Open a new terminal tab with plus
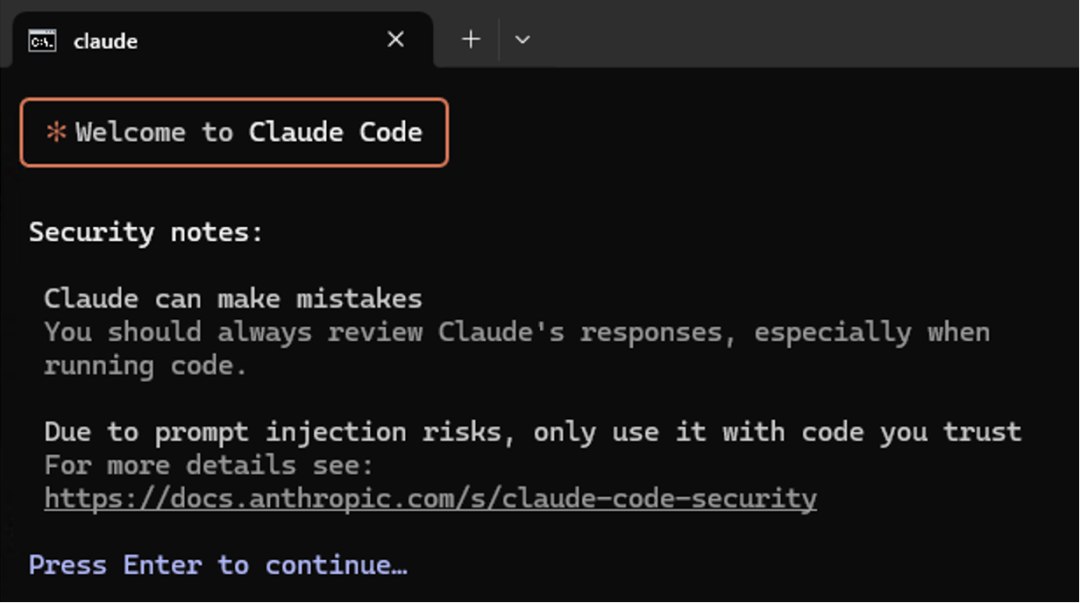1080x603 pixels. coord(471,40)
